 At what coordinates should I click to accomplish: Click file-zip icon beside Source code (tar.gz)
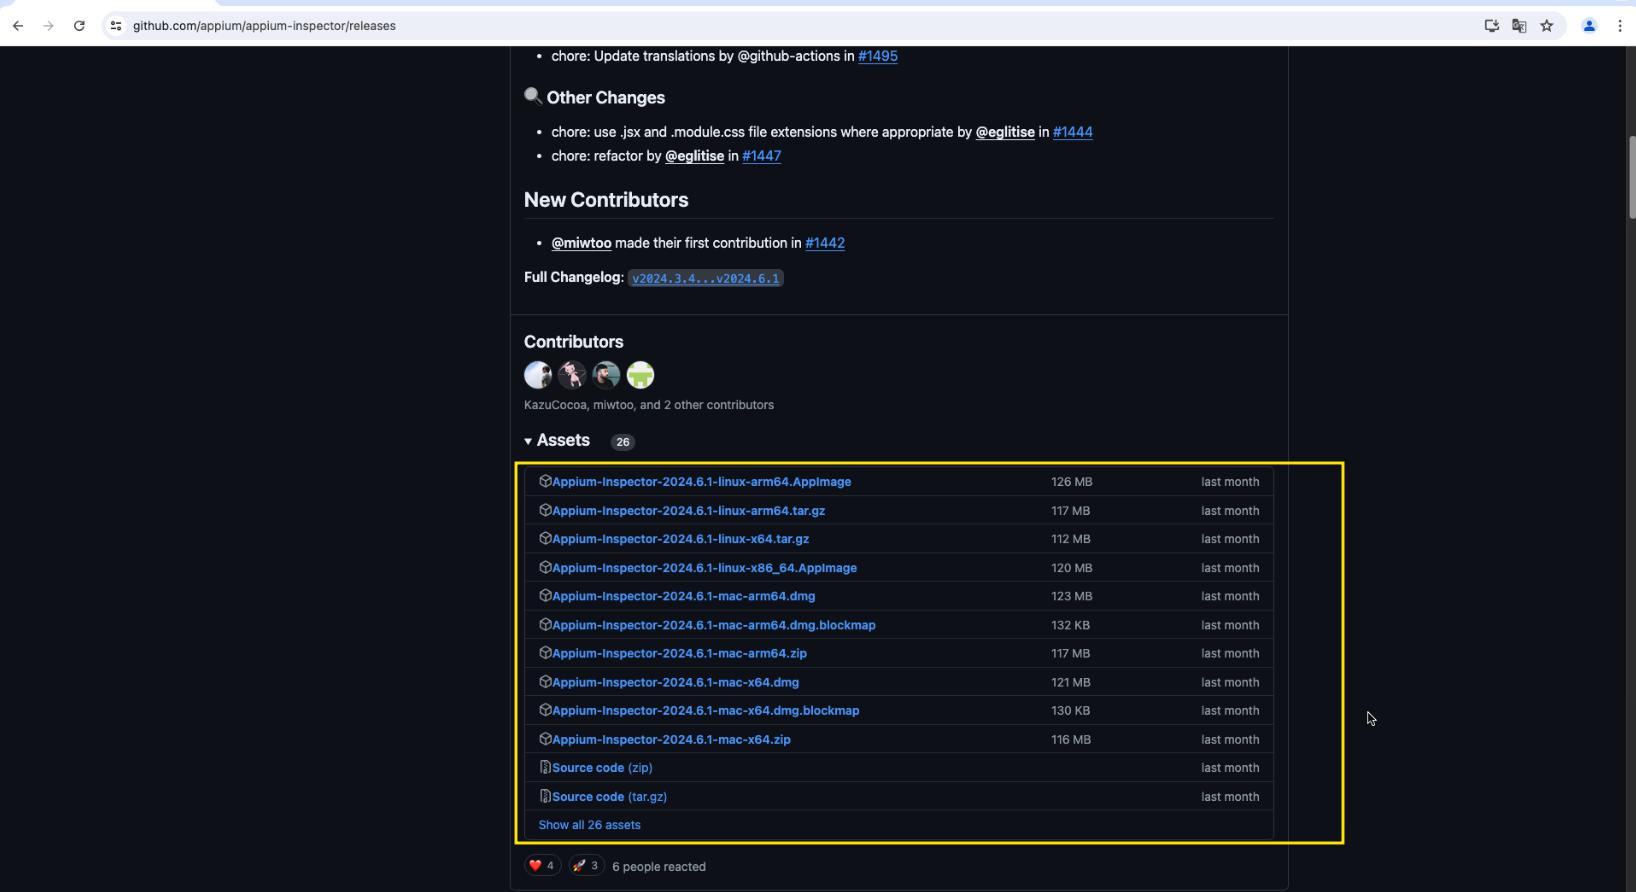tap(545, 796)
